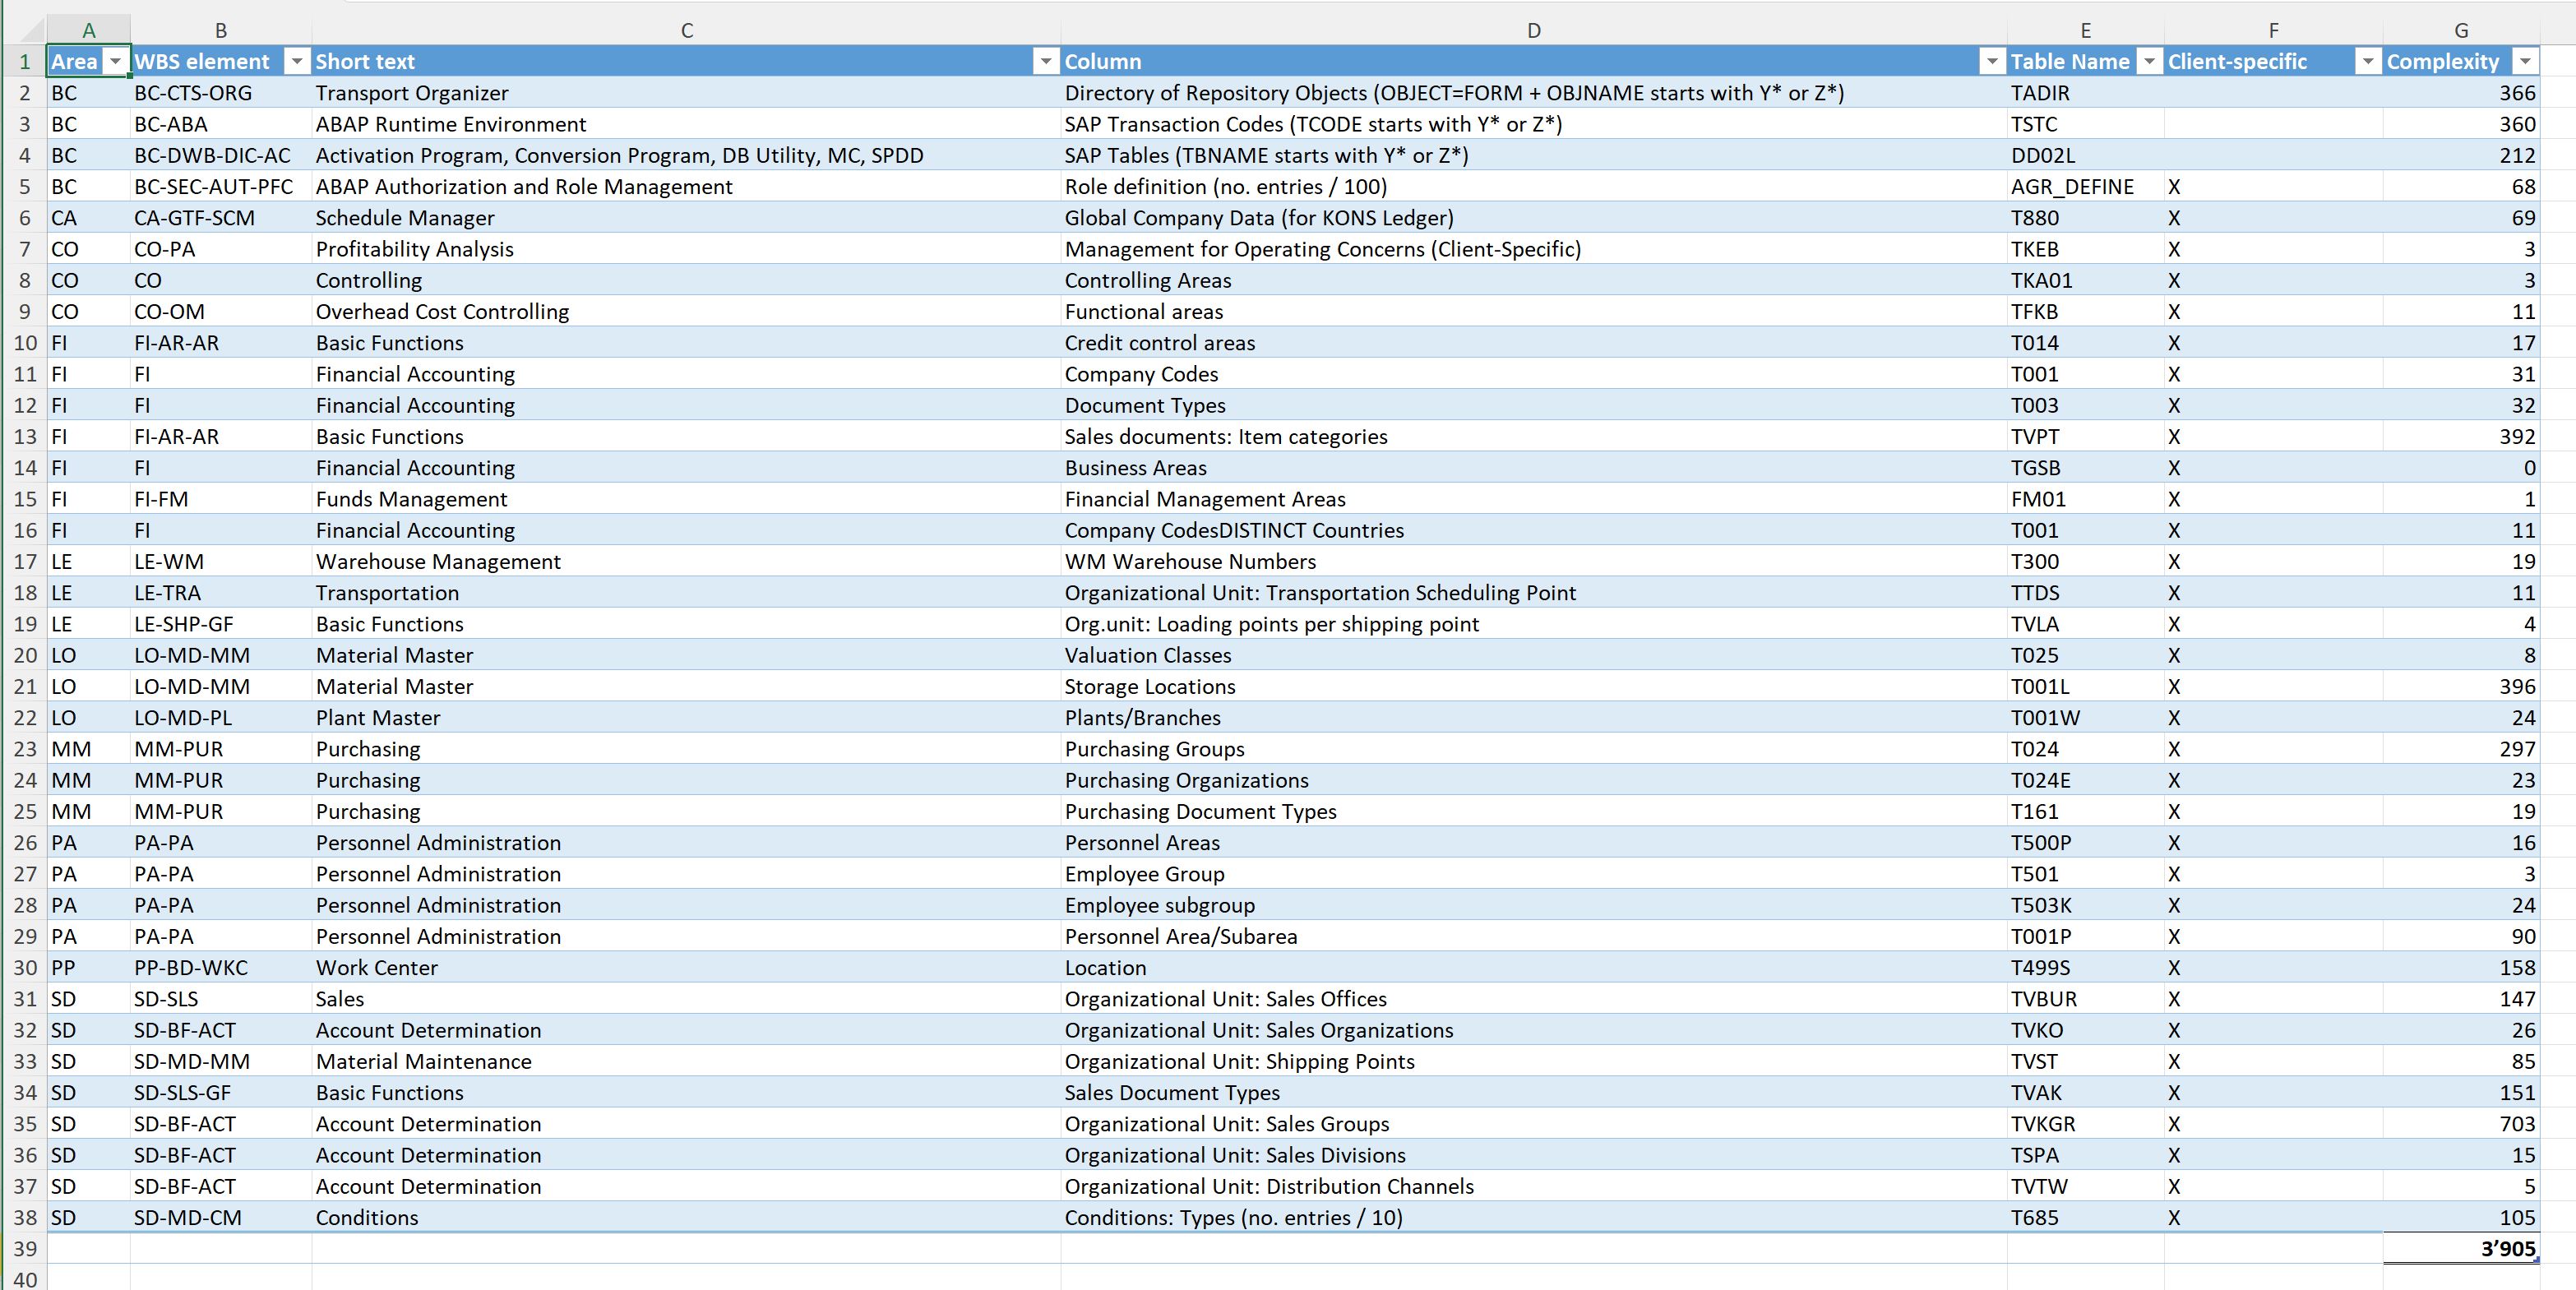Select column G header
2576x1290 pixels.
(x=2460, y=30)
